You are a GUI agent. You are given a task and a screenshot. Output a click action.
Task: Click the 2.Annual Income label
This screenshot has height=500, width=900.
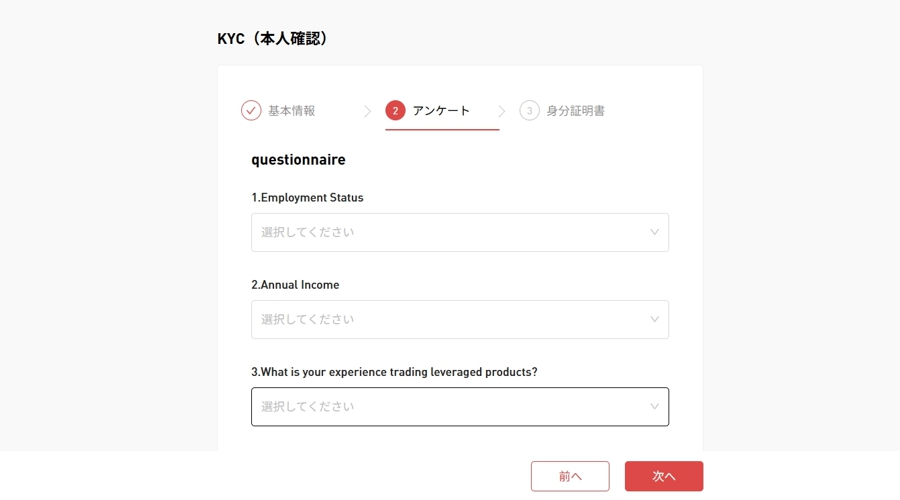click(x=295, y=285)
